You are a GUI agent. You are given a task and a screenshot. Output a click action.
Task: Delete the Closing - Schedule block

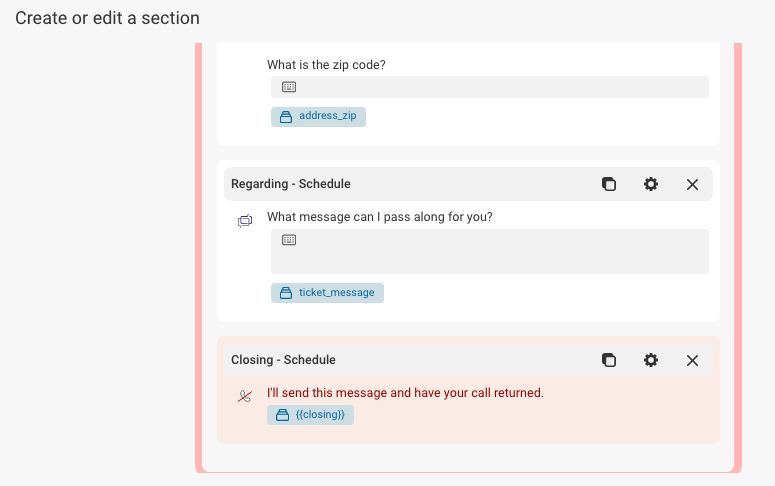(x=692, y=360)
